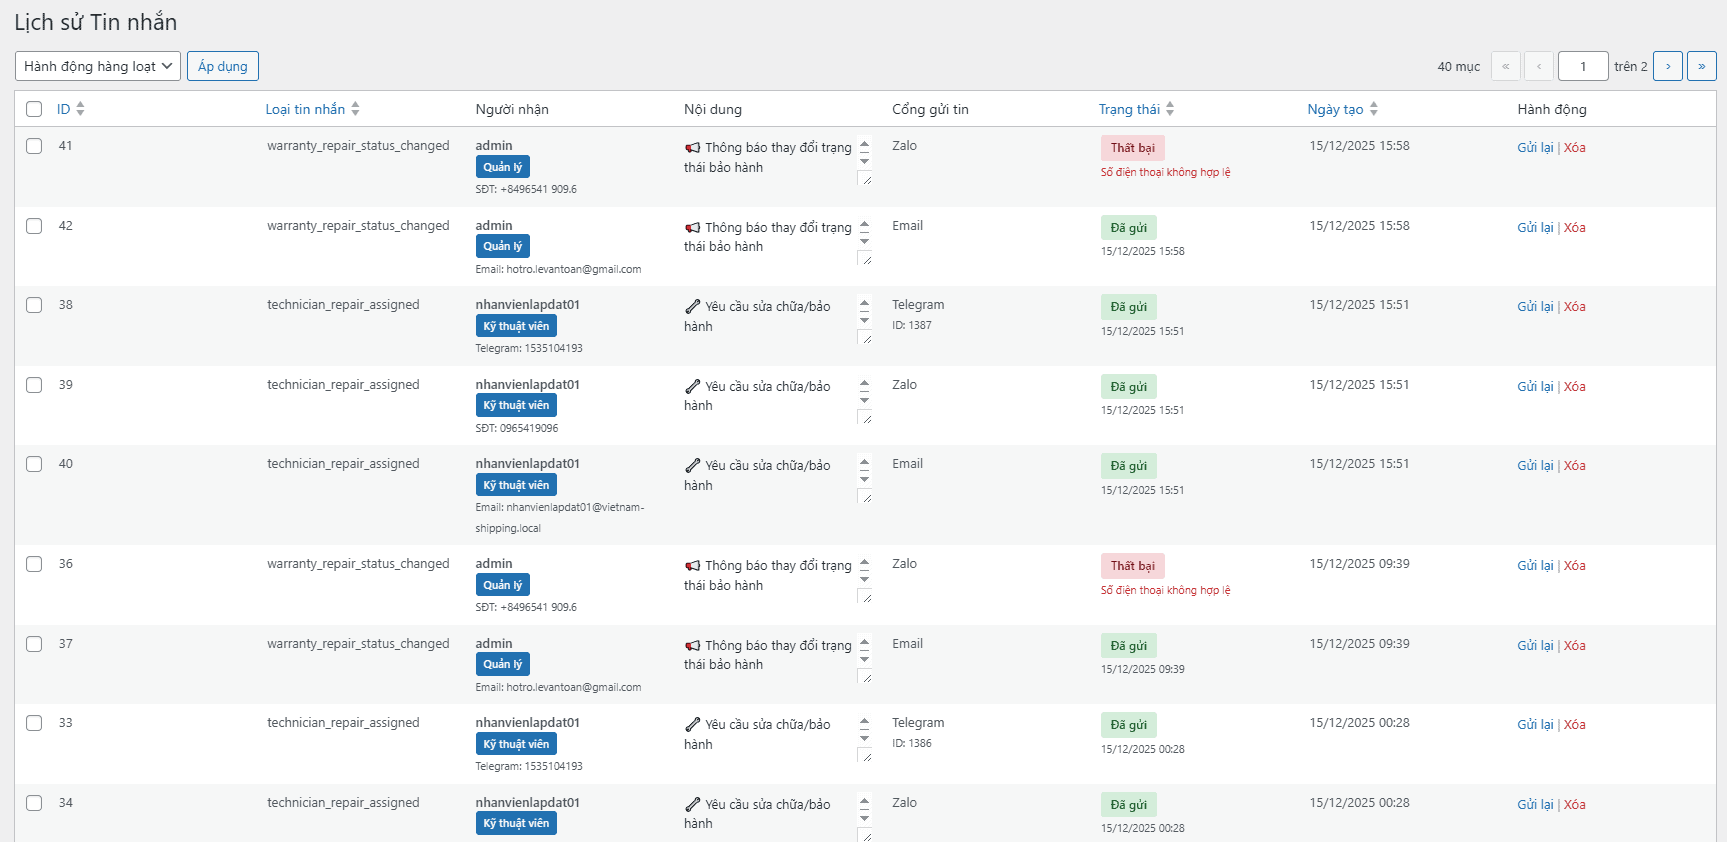Check the box for message ID 41
Image resolution: width=1727 pixels, height=842 pixels.
(x=34, y=146)
